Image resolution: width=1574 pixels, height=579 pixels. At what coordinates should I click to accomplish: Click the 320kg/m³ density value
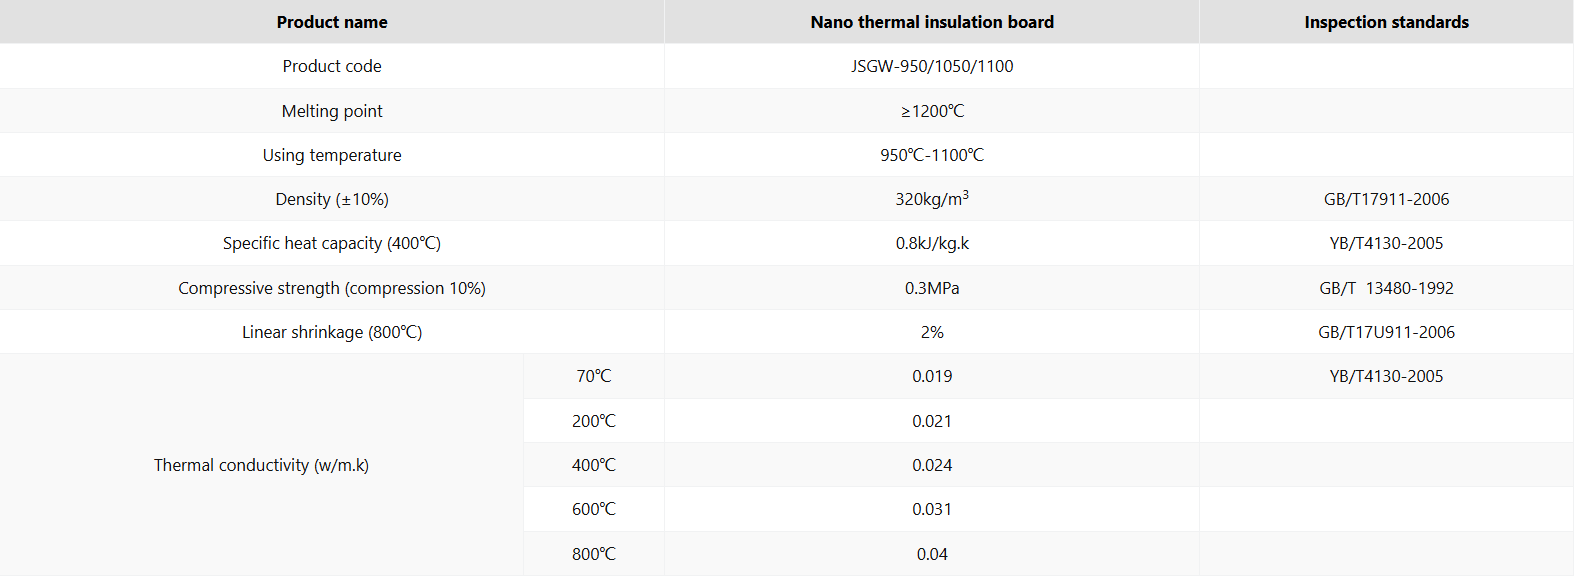click(x=932, y=199)
